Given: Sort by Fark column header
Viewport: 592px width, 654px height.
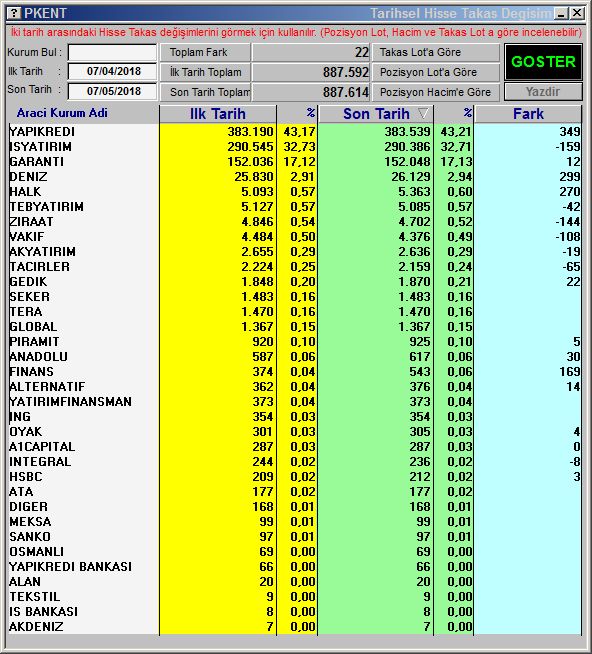Looking at the screenshot, I should point(528,114).
